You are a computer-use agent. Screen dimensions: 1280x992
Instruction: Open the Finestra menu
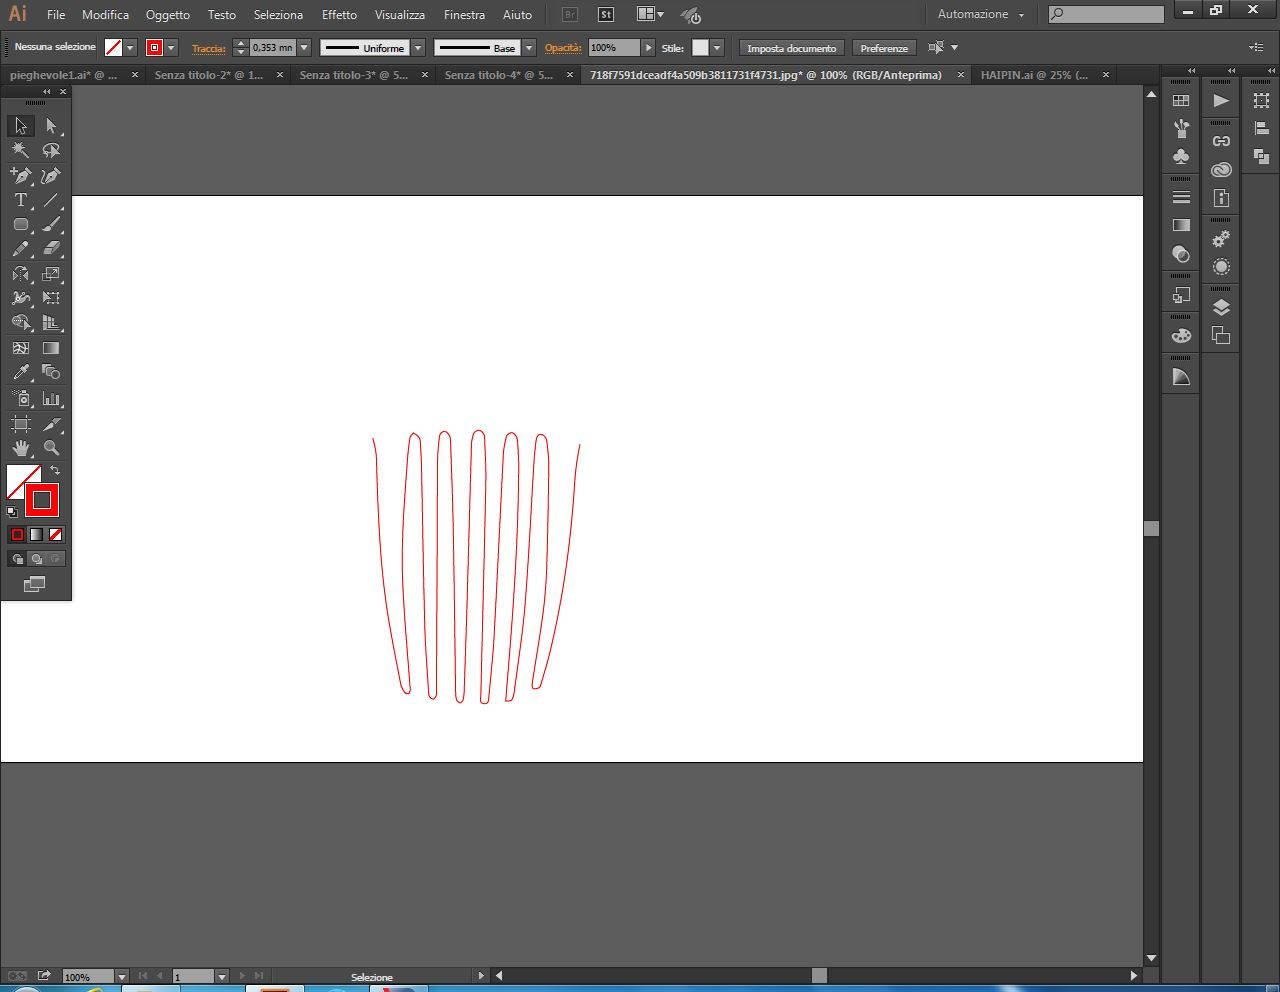(464, 15)
